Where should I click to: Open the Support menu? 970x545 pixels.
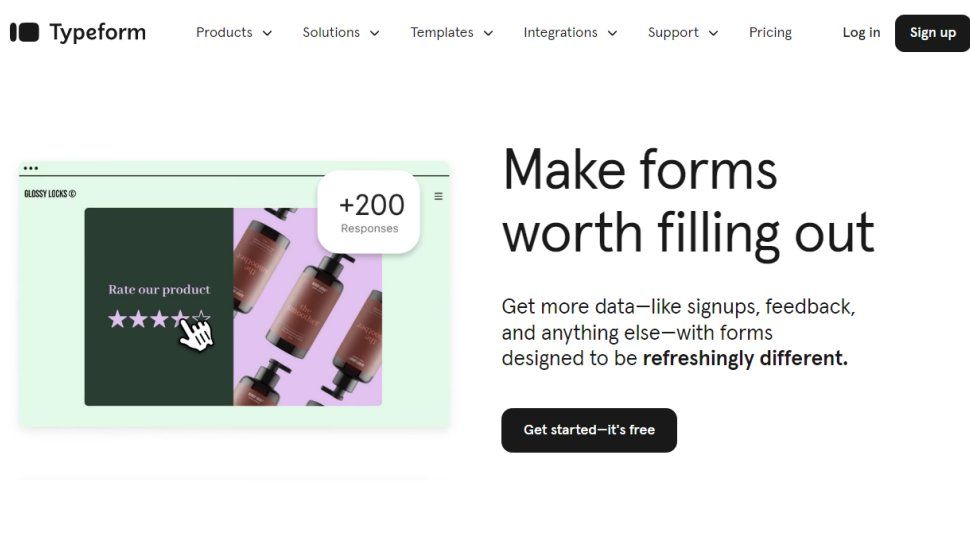(x=683, y=32)
